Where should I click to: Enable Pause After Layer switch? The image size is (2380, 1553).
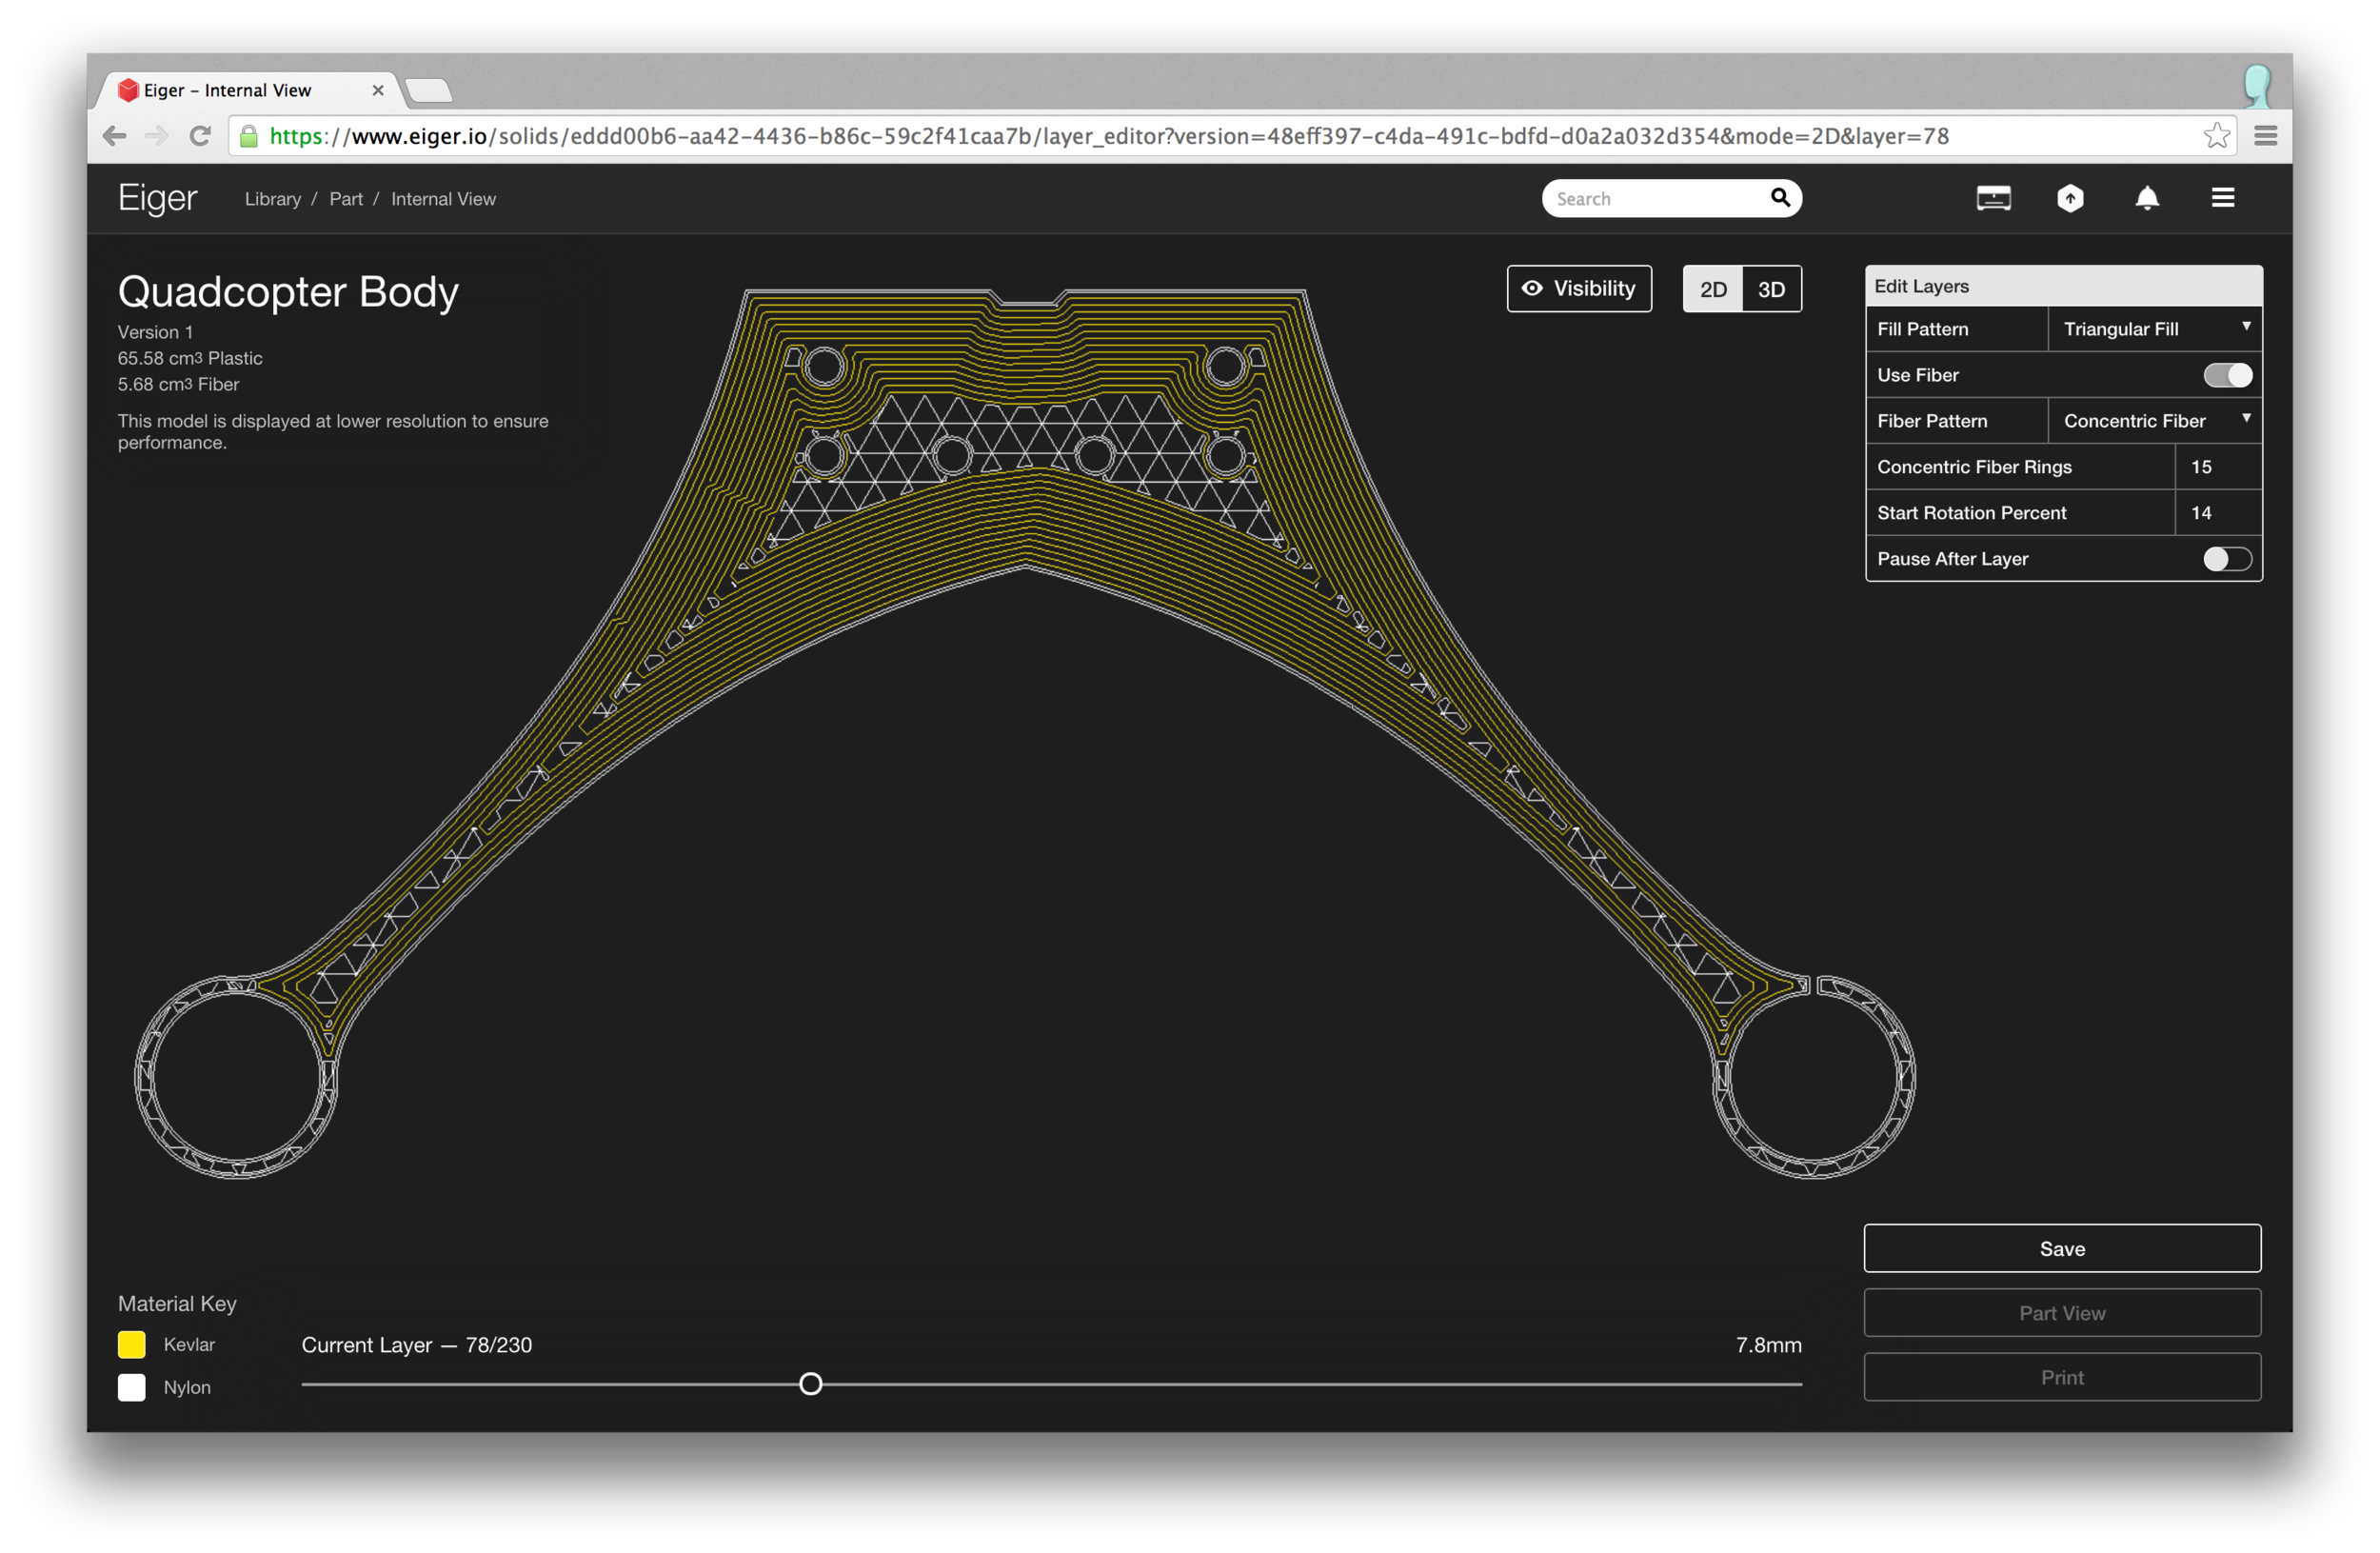(x=2227, y=559)
